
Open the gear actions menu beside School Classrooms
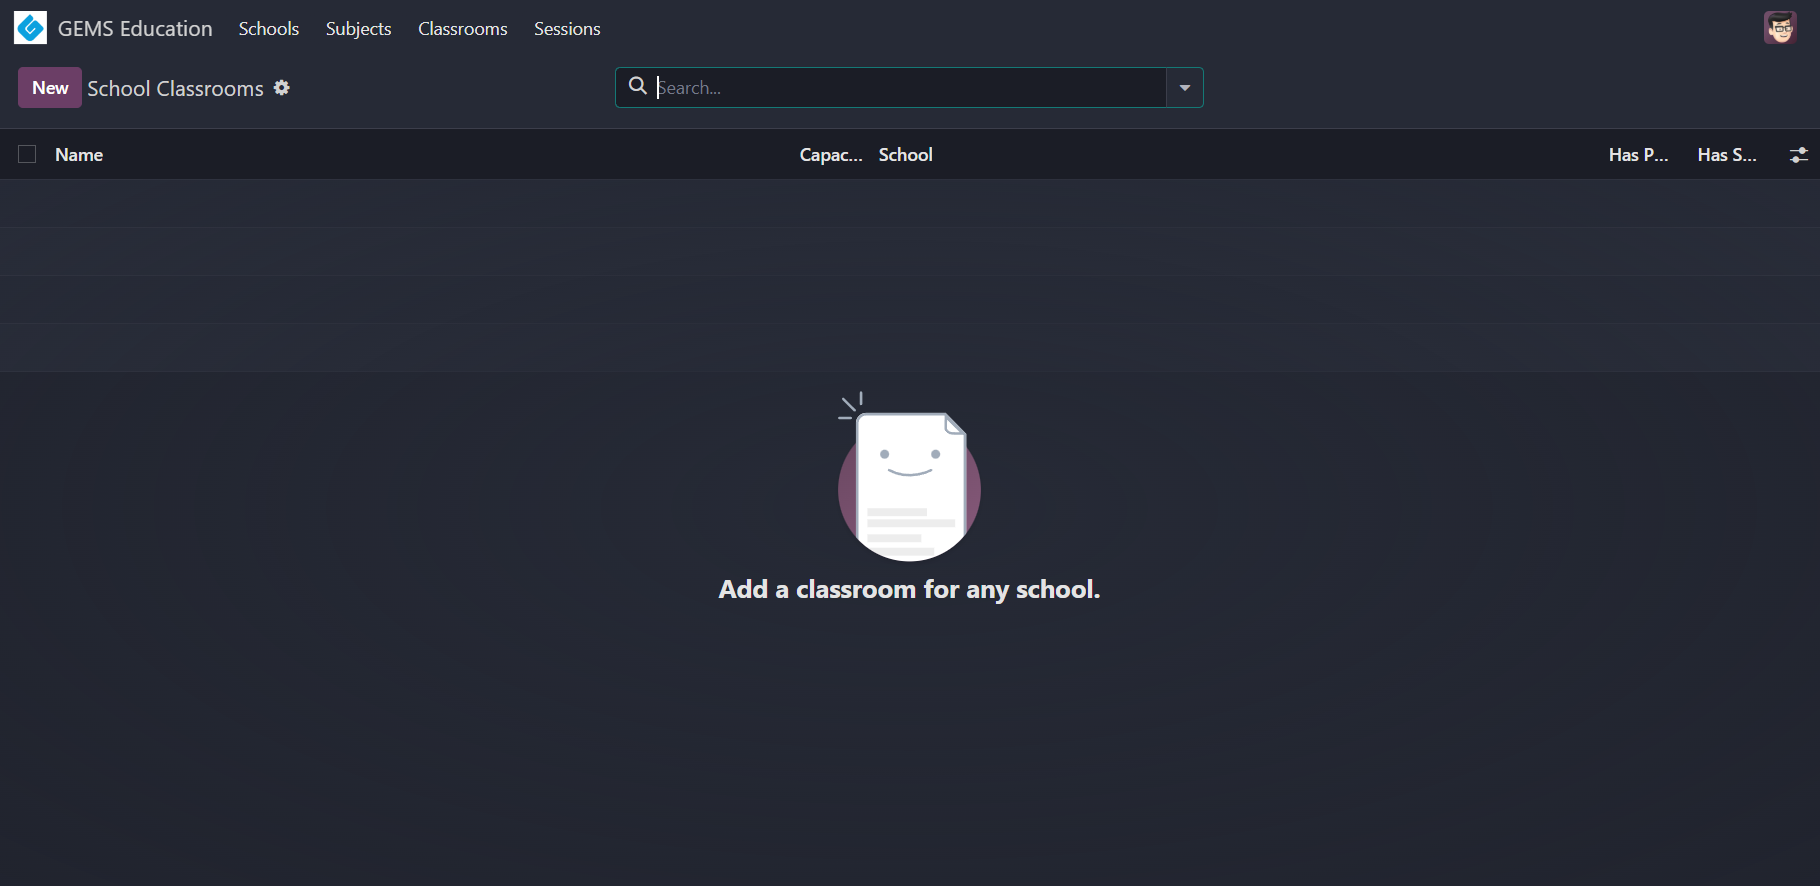(x=282, y=88)
